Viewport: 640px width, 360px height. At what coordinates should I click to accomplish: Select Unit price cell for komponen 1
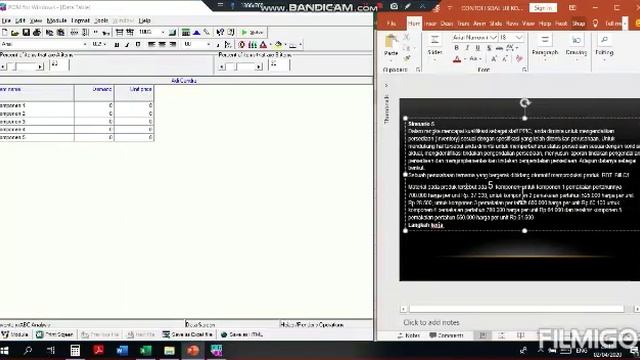tap(134, 105)
